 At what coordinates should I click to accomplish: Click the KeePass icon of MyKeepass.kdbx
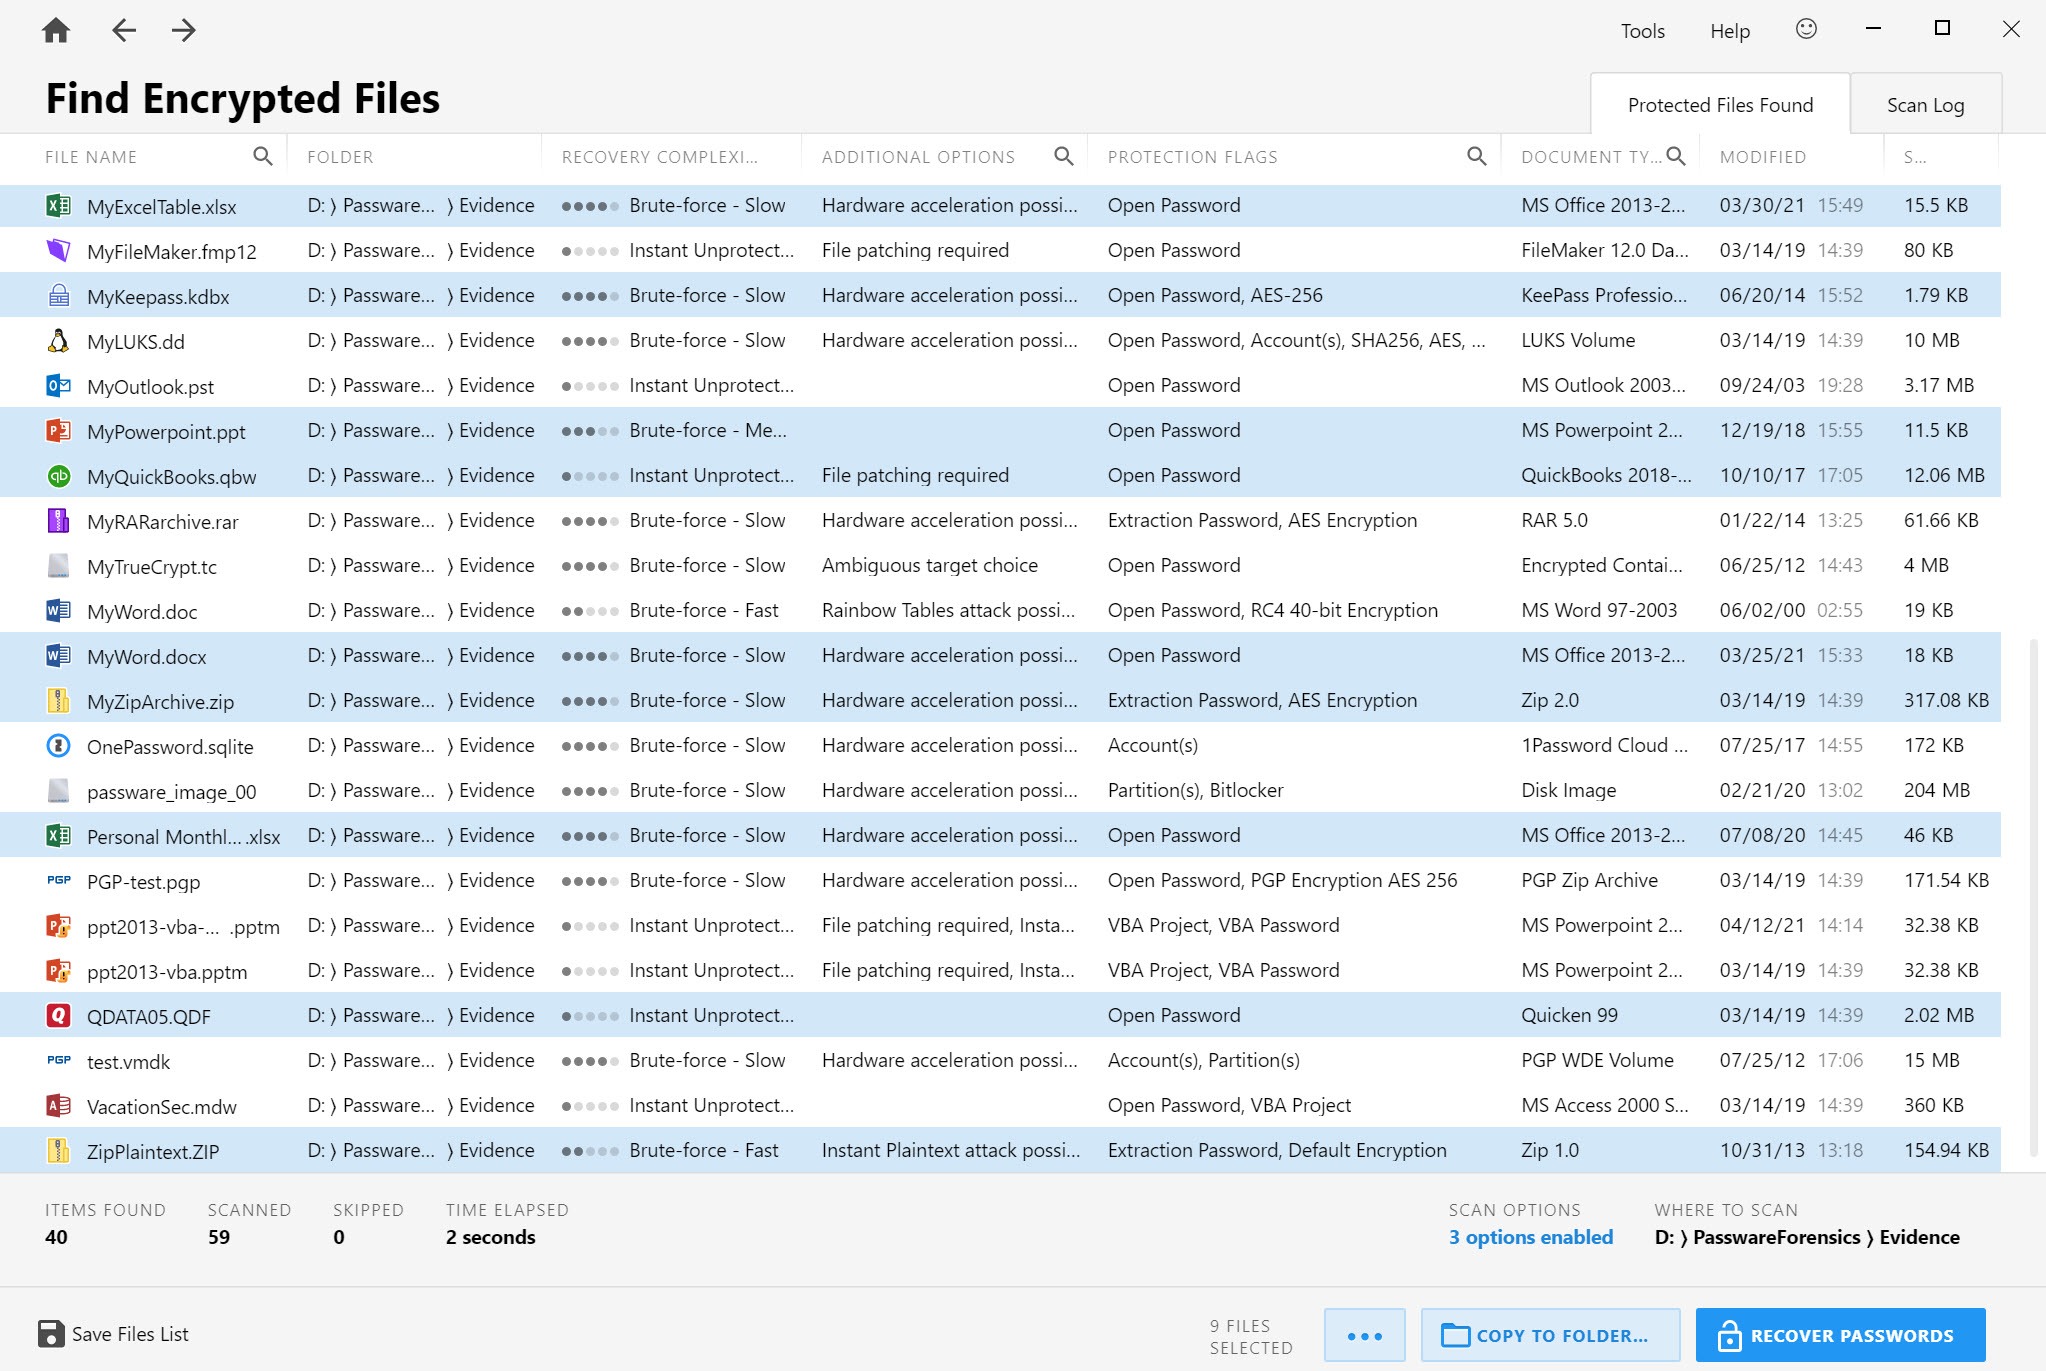click(x=59, y=296)
